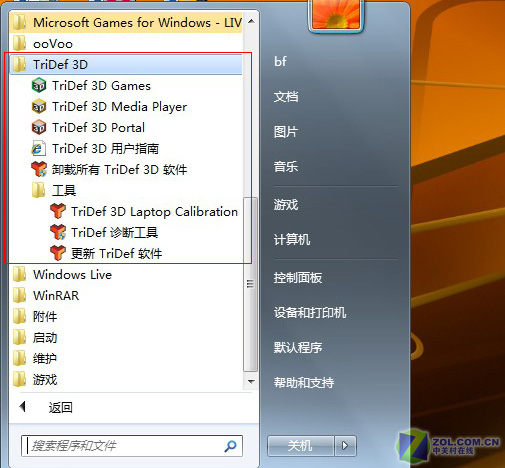Click the Windows Live folder icon

pyautogui.click(x=19, y=274)
